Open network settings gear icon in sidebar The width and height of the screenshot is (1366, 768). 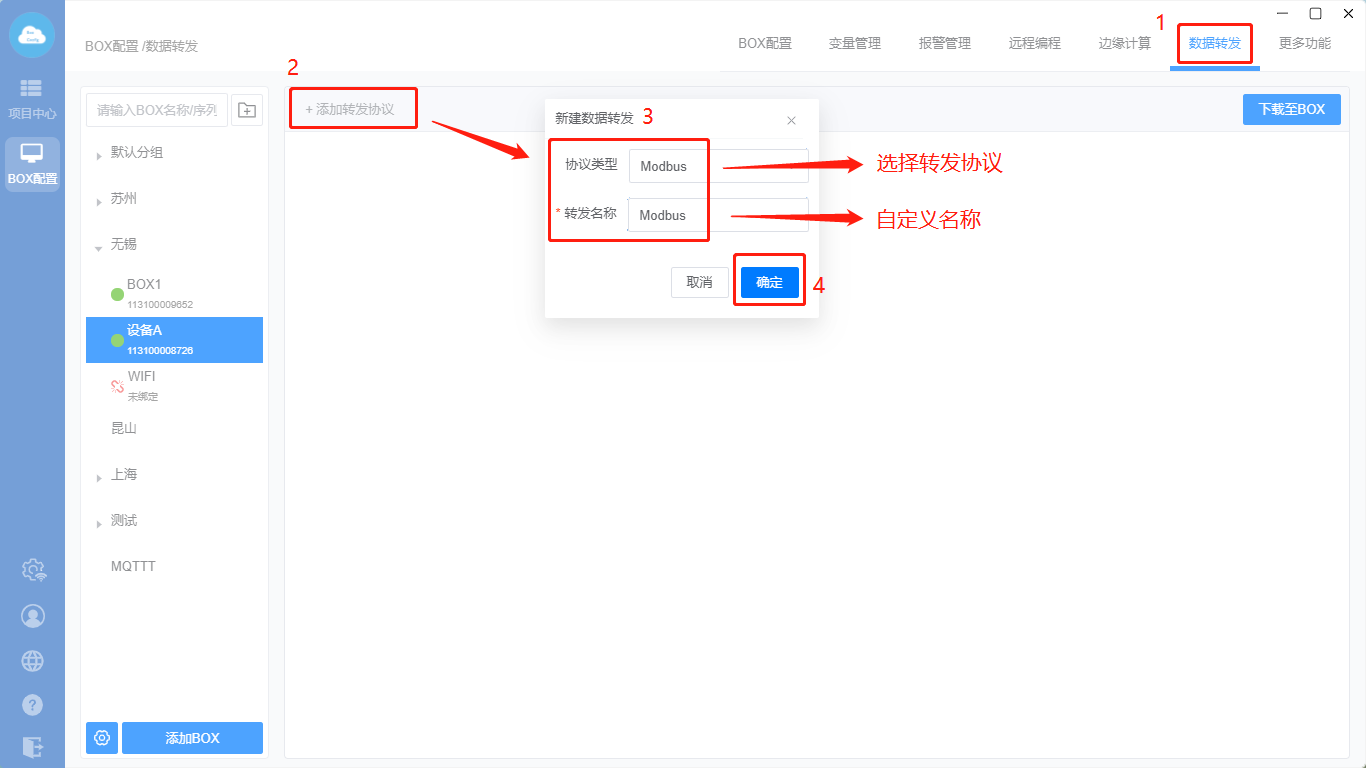(x=33, y=570)
